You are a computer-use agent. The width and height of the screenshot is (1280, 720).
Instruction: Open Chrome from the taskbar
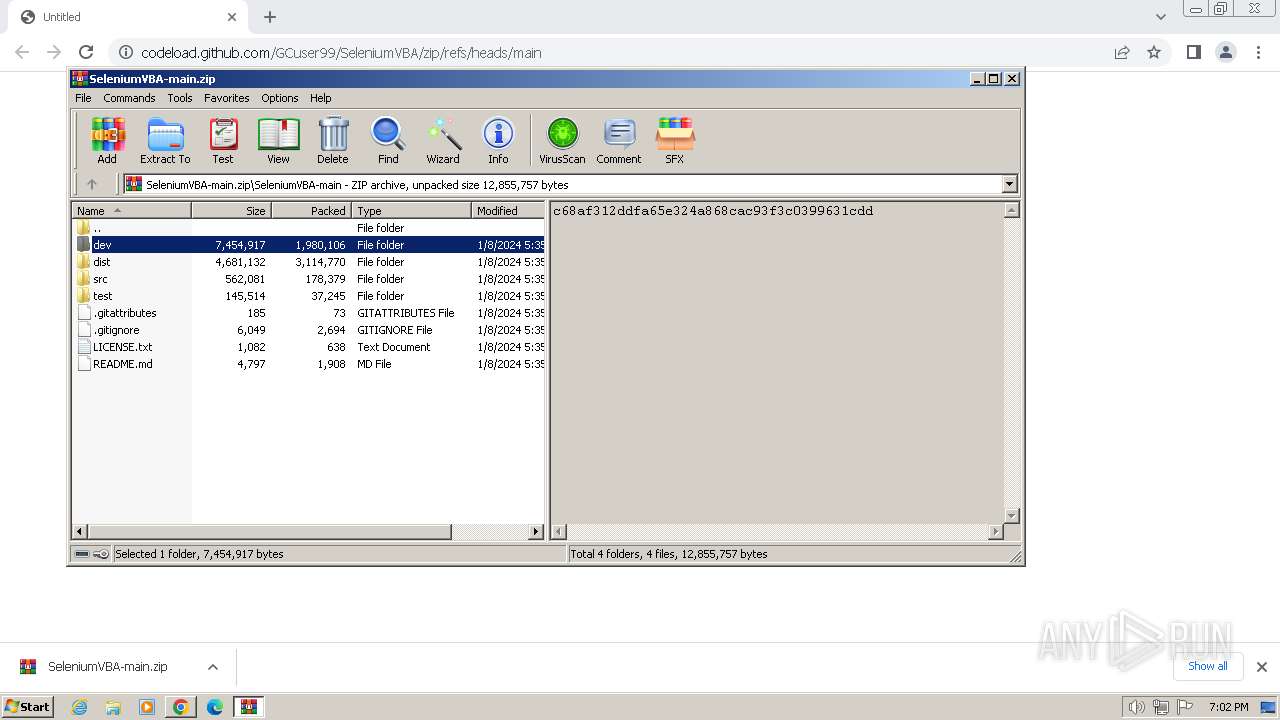[181, 707]
